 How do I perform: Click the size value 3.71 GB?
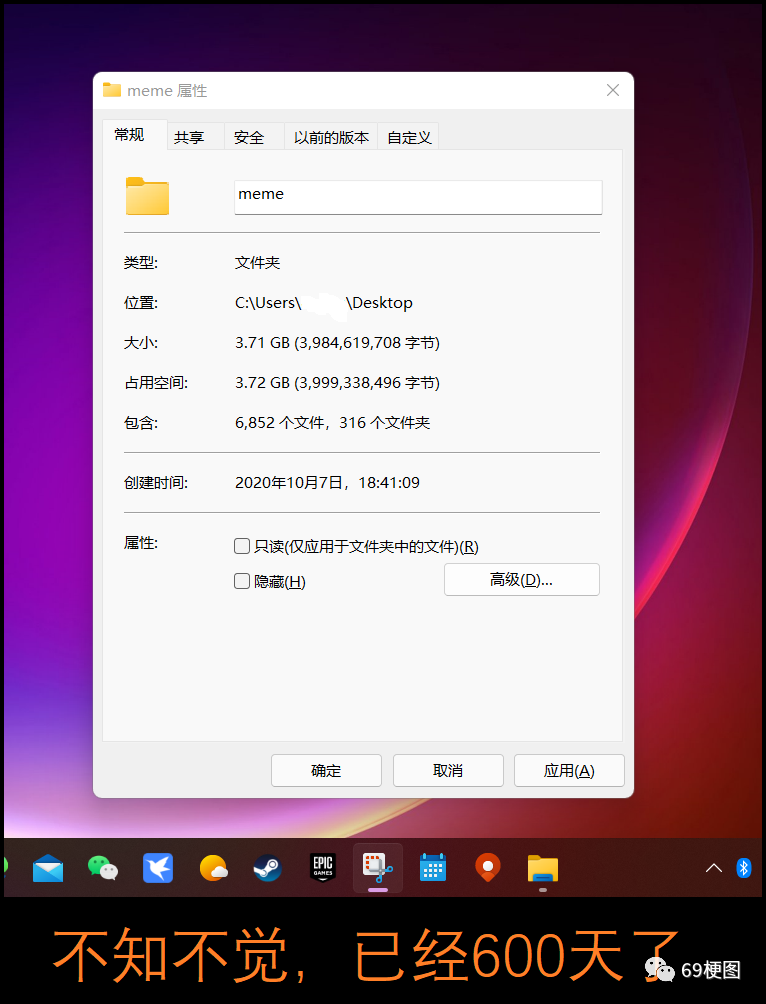337,343
